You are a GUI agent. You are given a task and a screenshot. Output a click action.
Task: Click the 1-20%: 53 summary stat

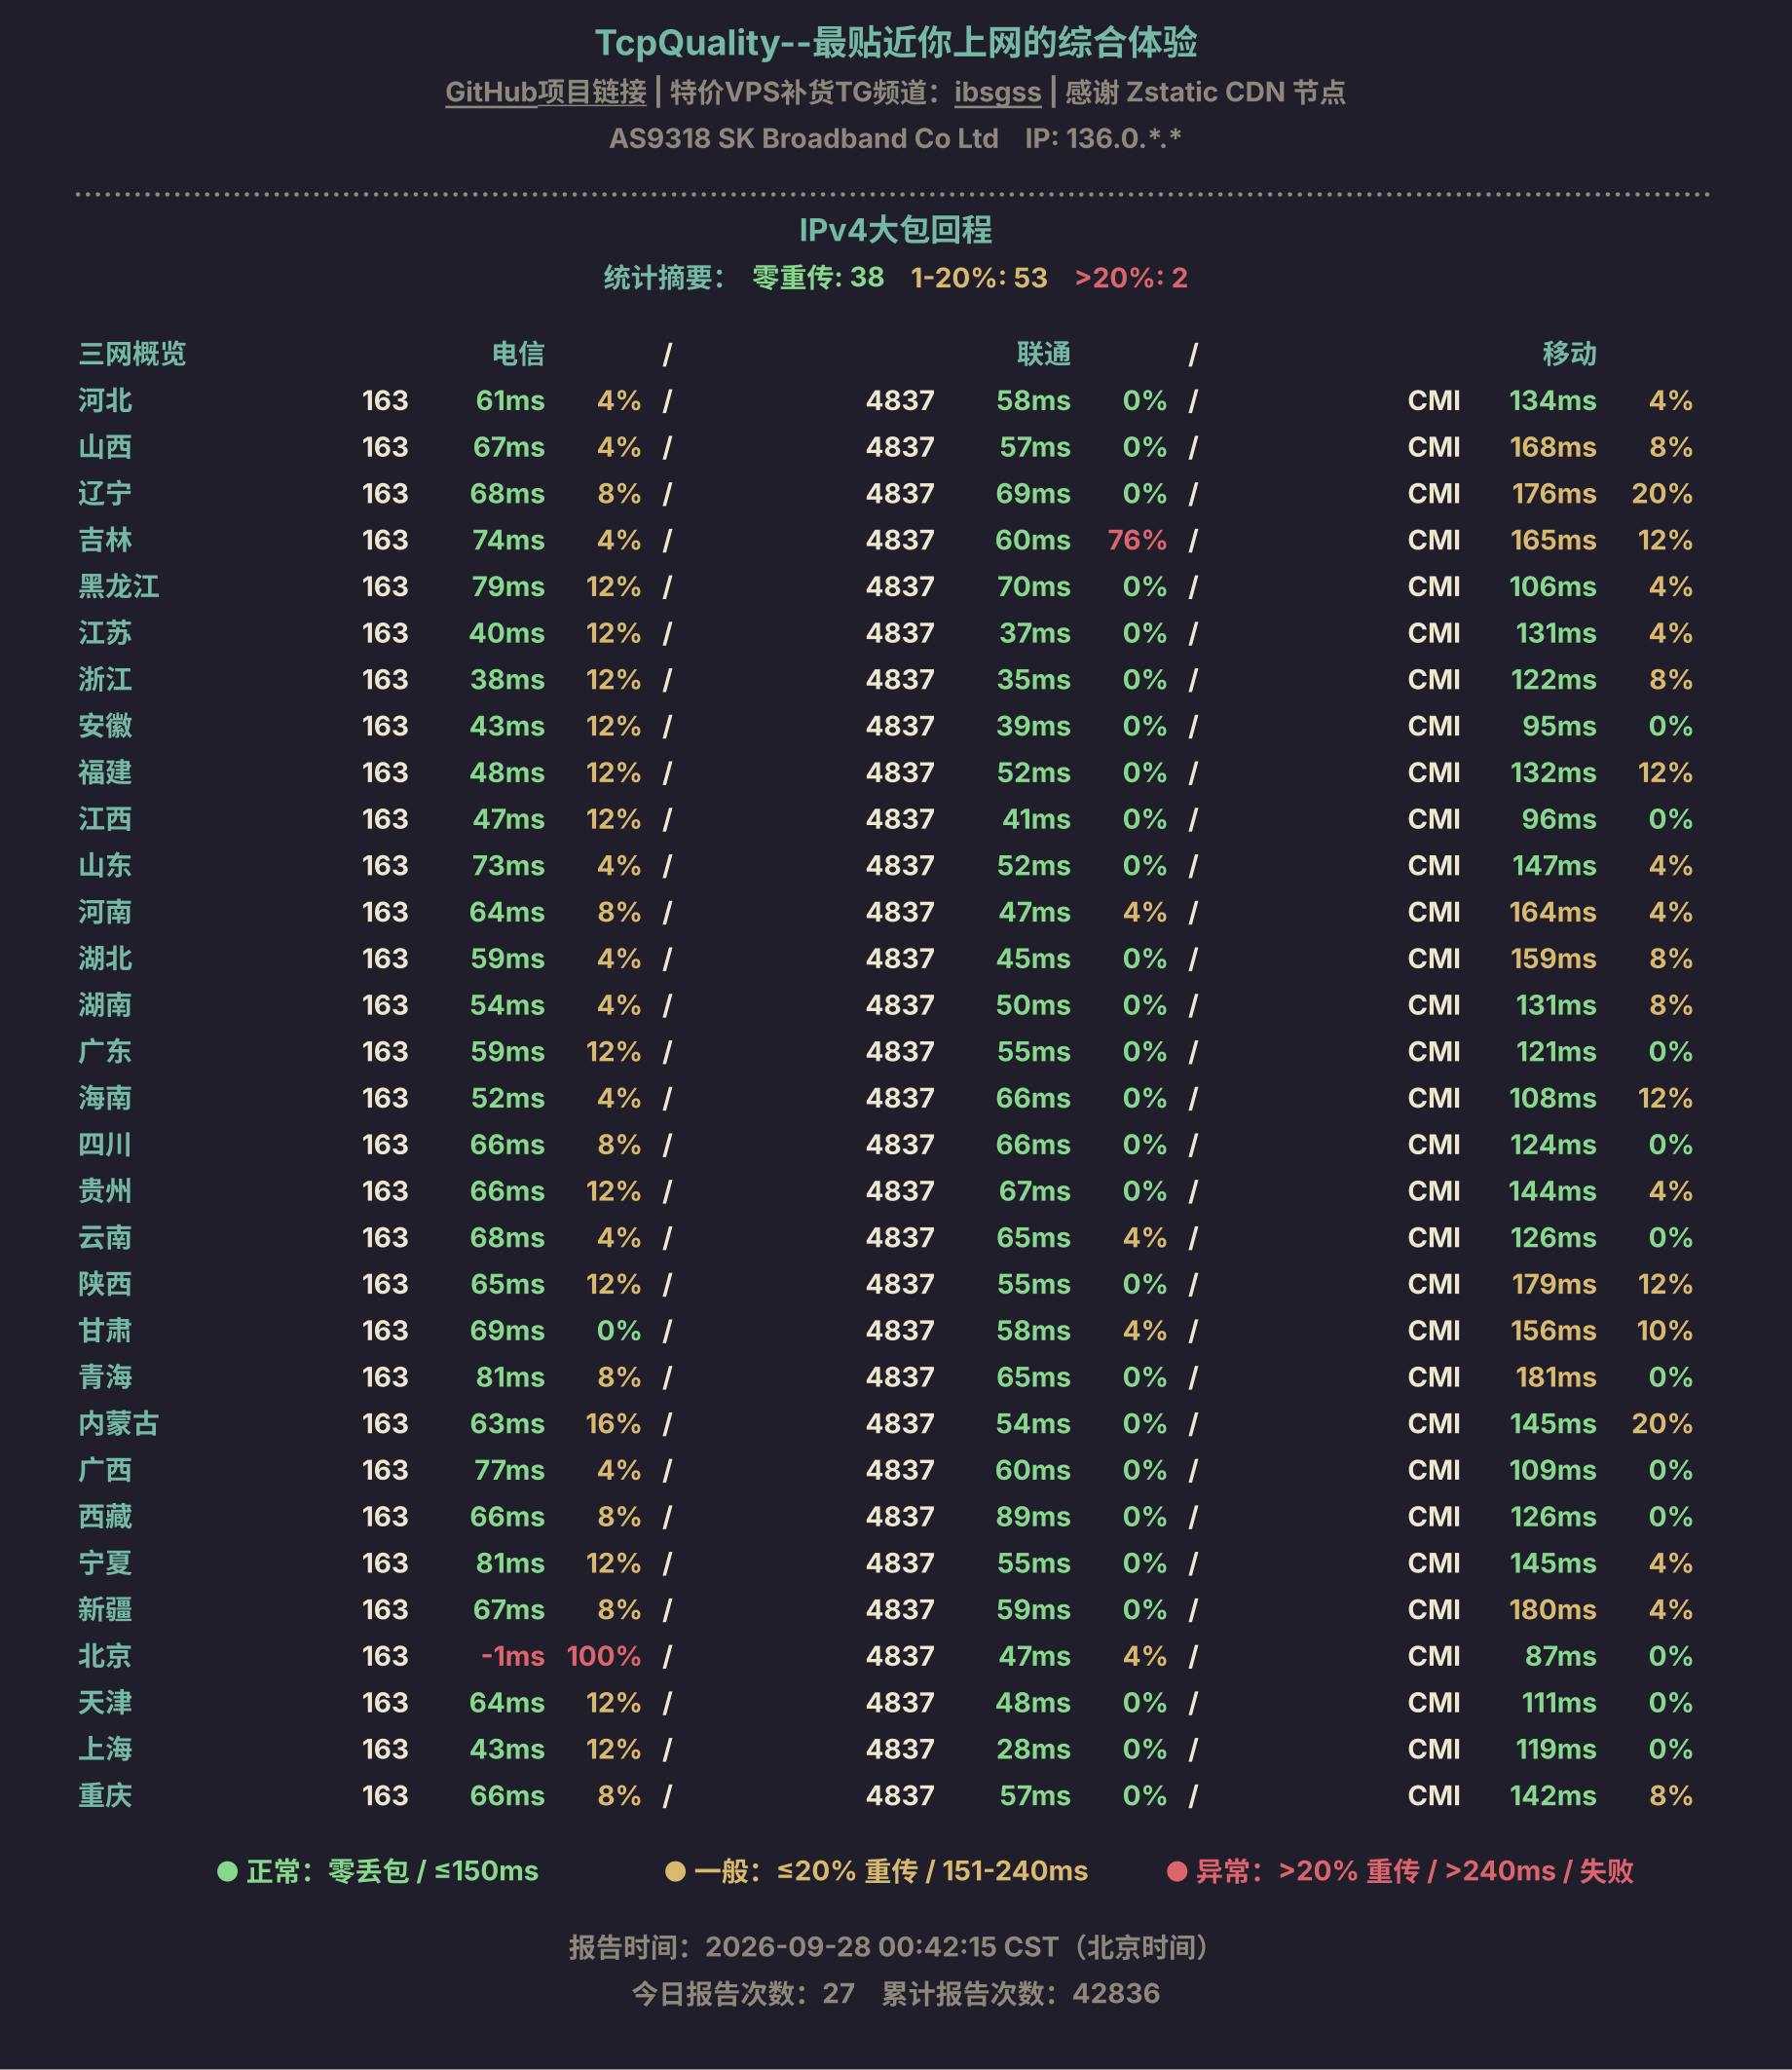point(979,278)
